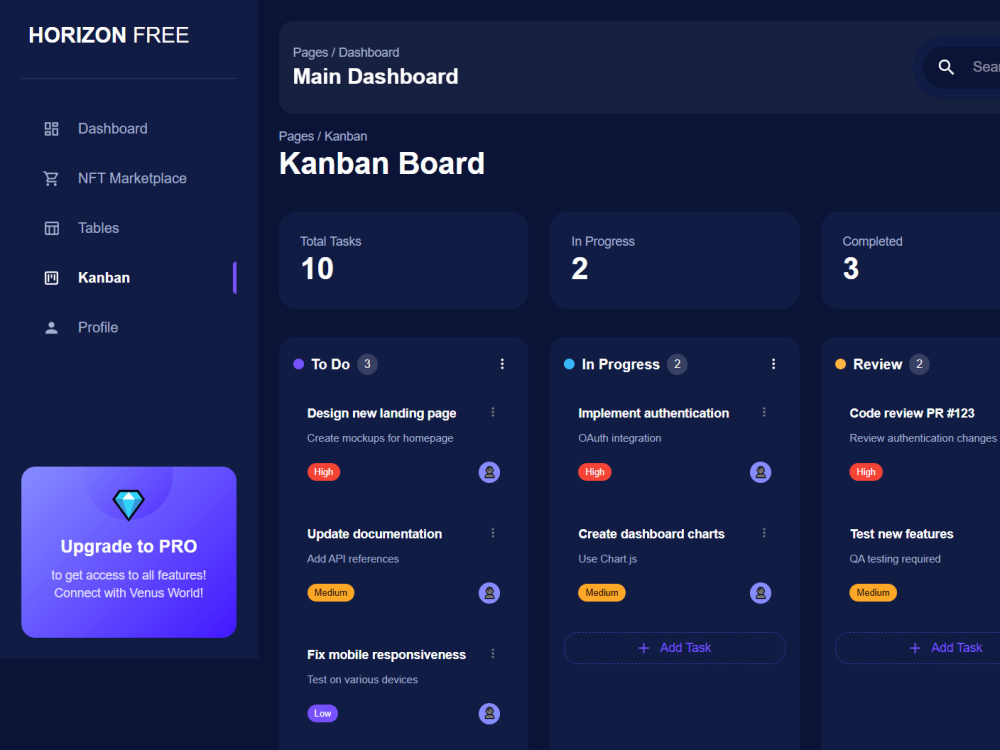Open options for Create dashboard charts task
This screenshot has width=1000, height=750.
click(763, 533)
